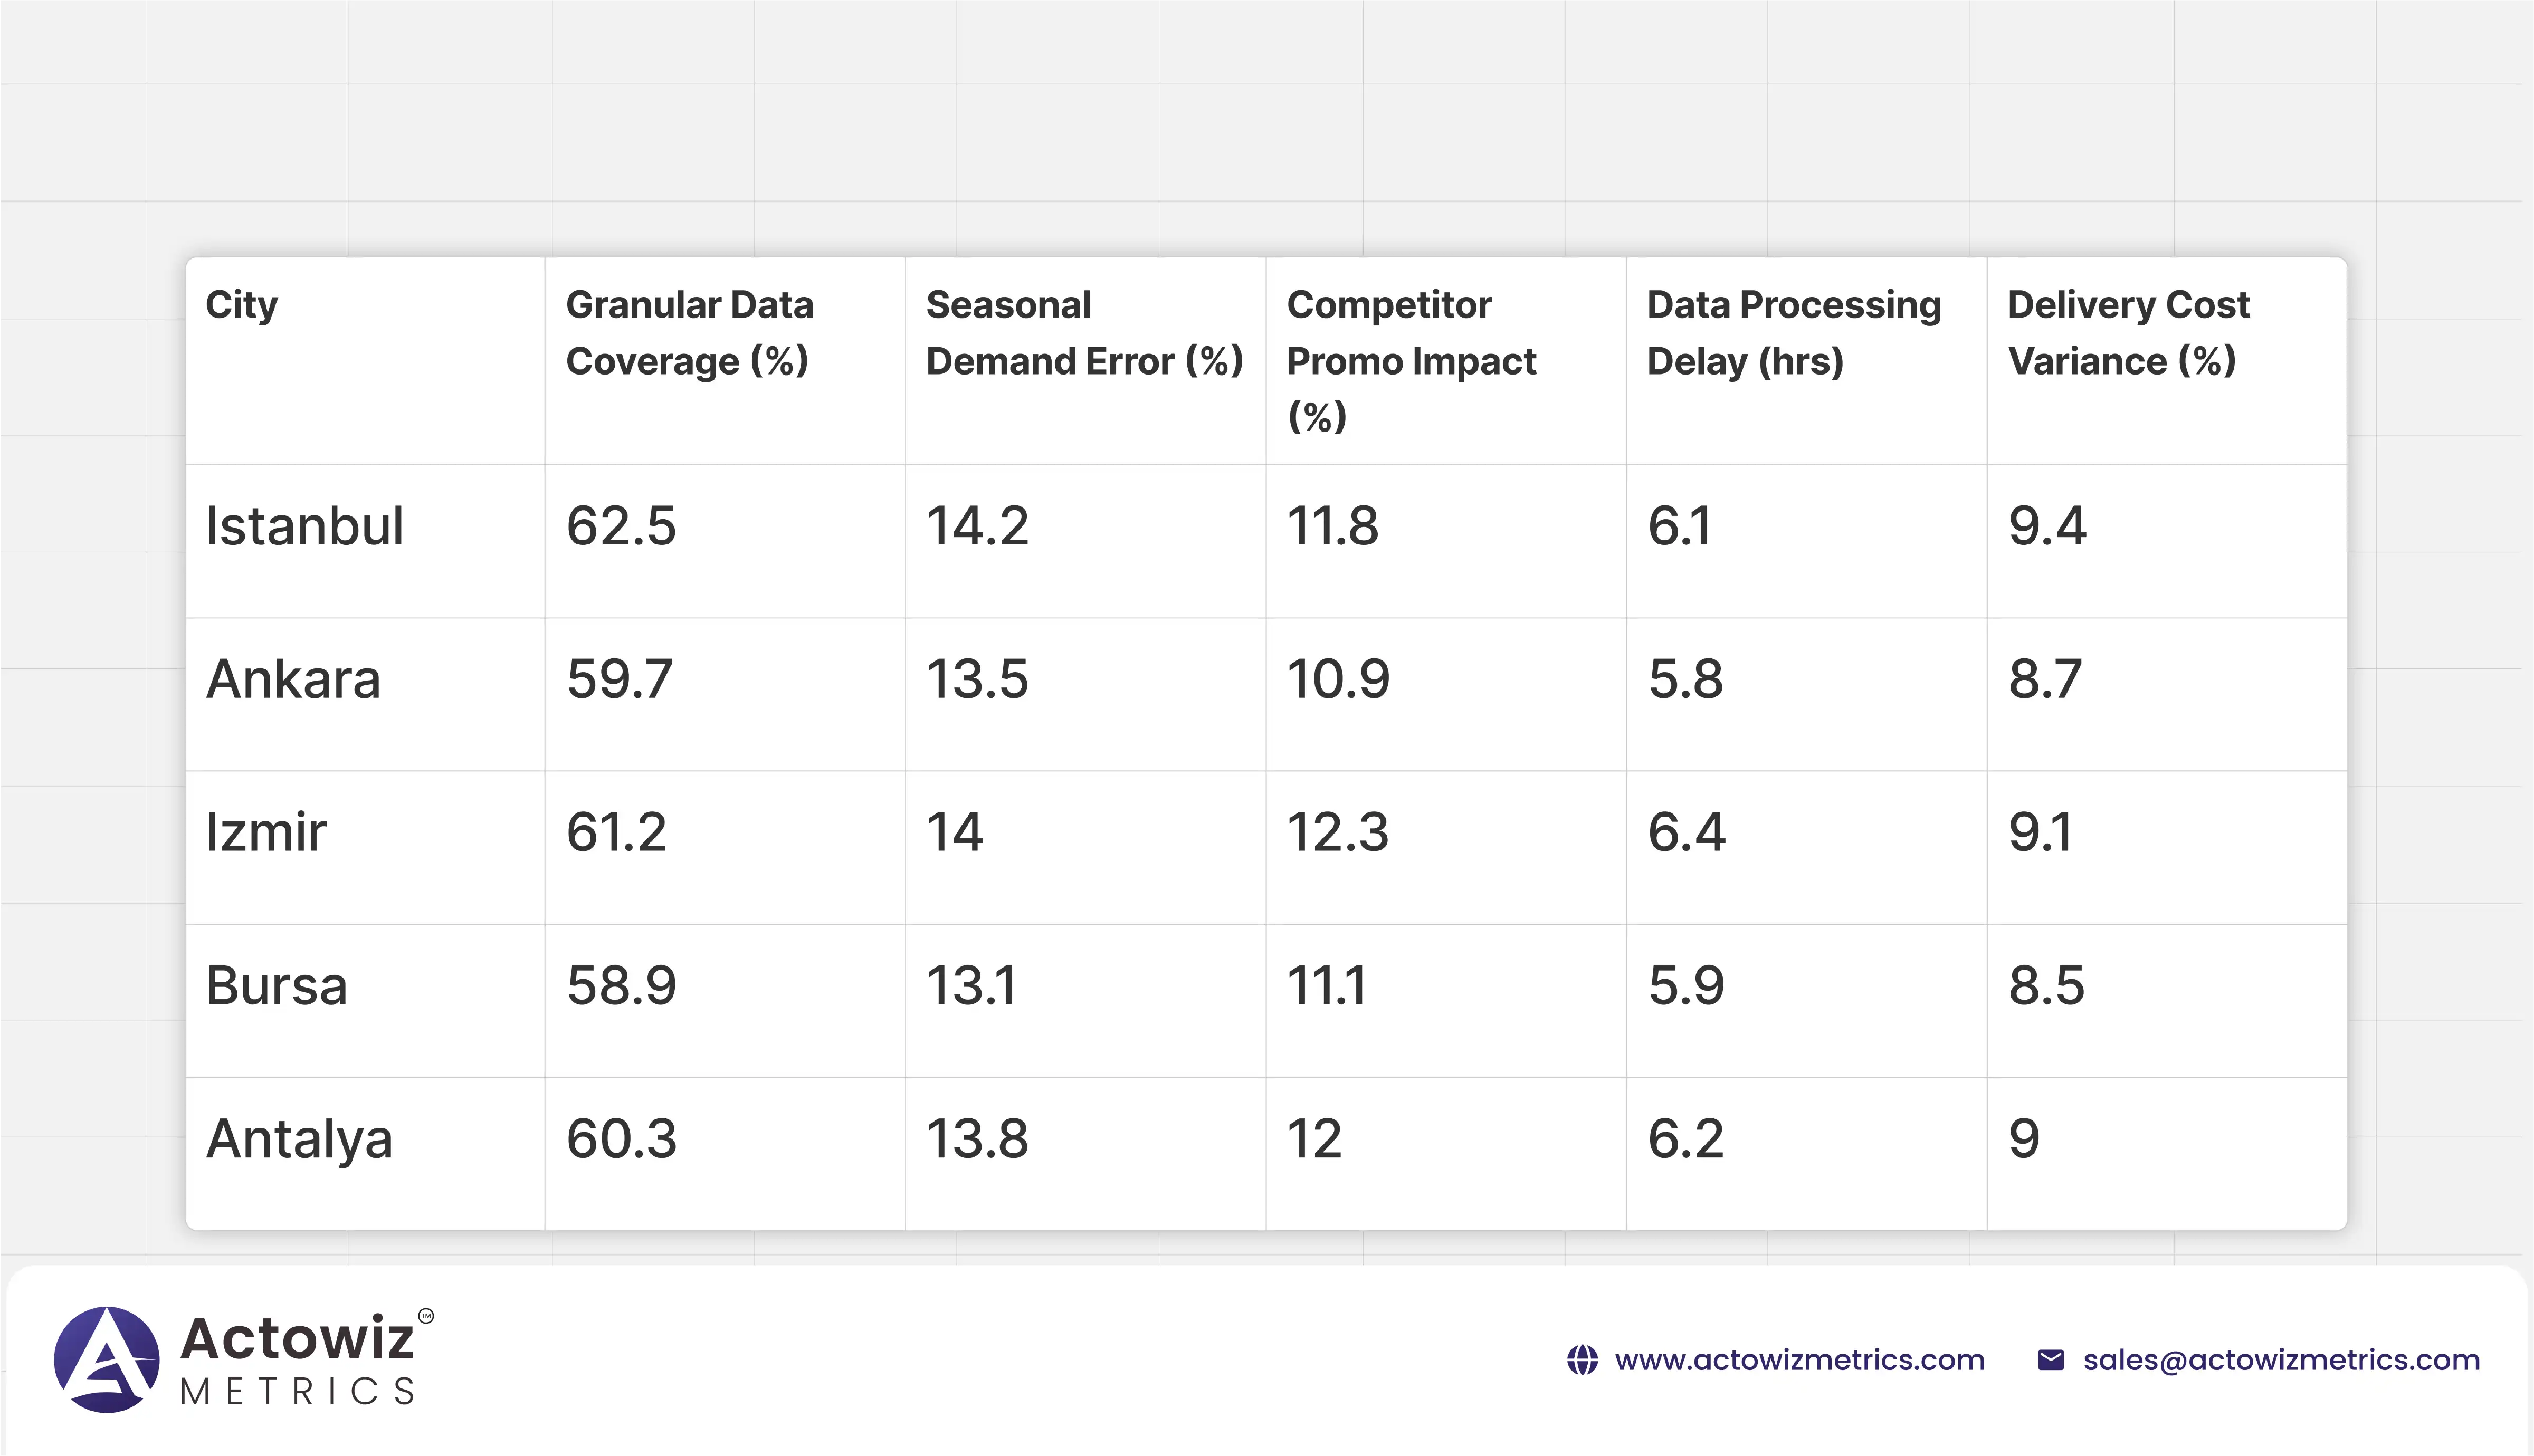Select the Delivery Cost Variance (%) header
The width and height of the screenshot is (2534, 1456).
tap(2128, 332)
